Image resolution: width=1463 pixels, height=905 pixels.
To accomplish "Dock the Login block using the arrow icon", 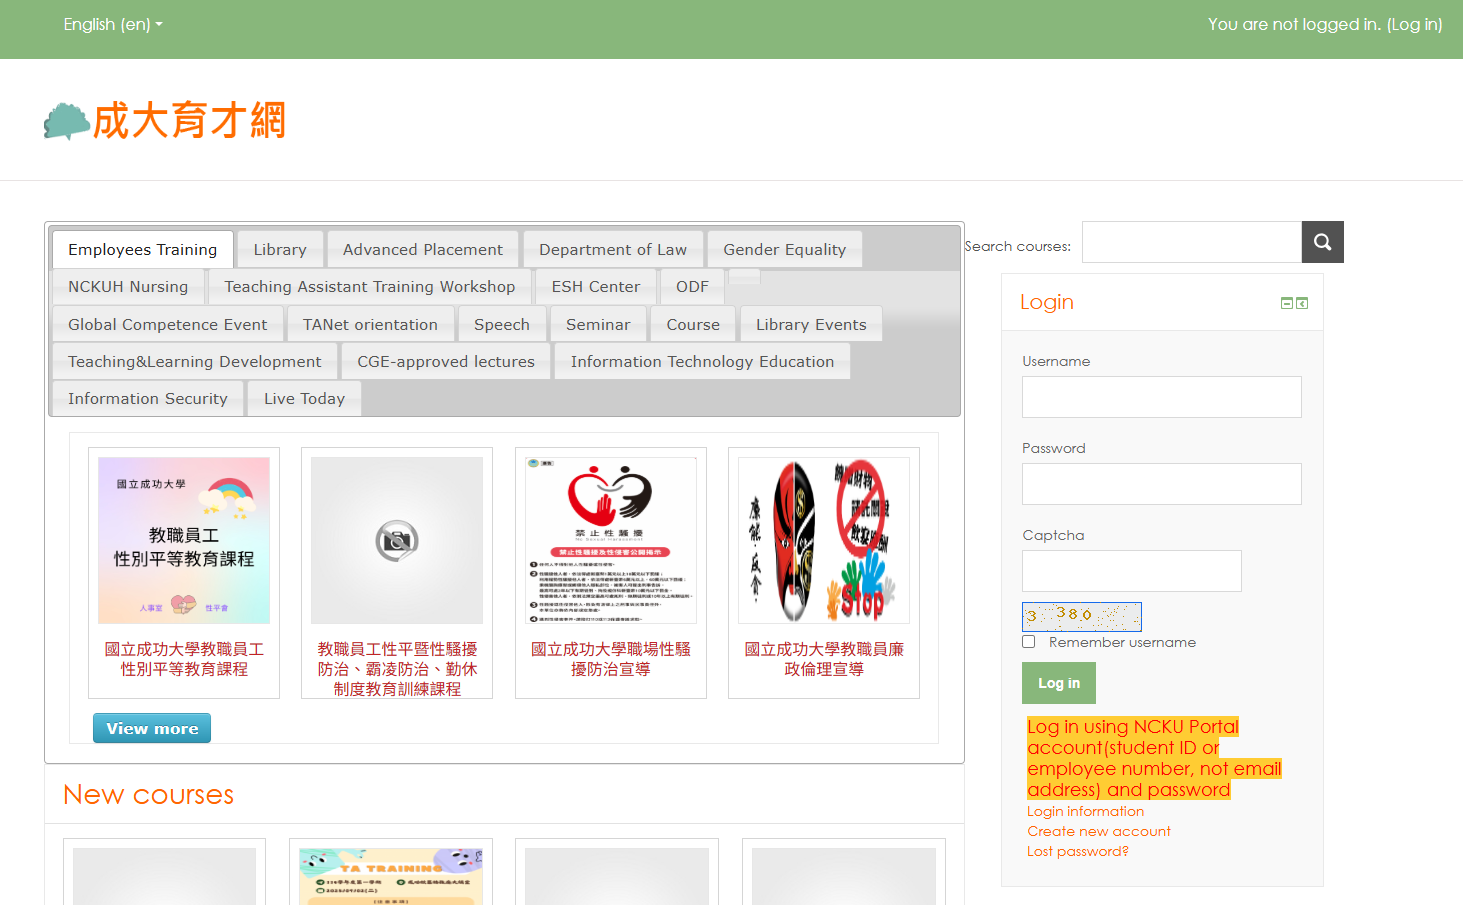I will coord(1302,303).
